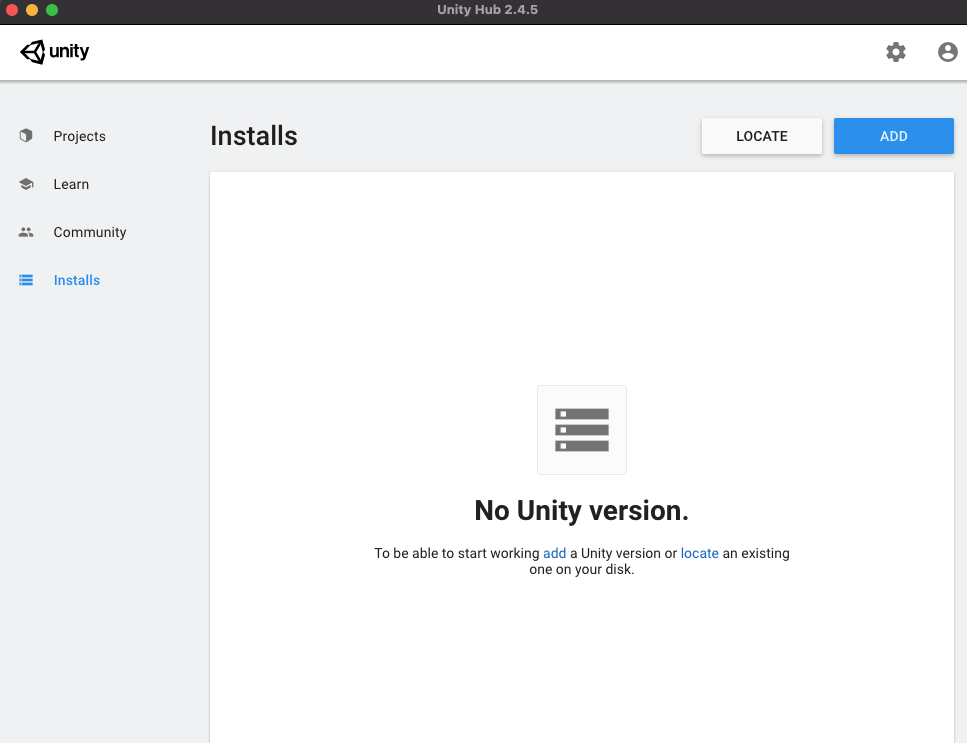Image resolution: width=967 pixels, height=743 pixels.
Task: Maximize window with green button
Action: pos(52,10)
